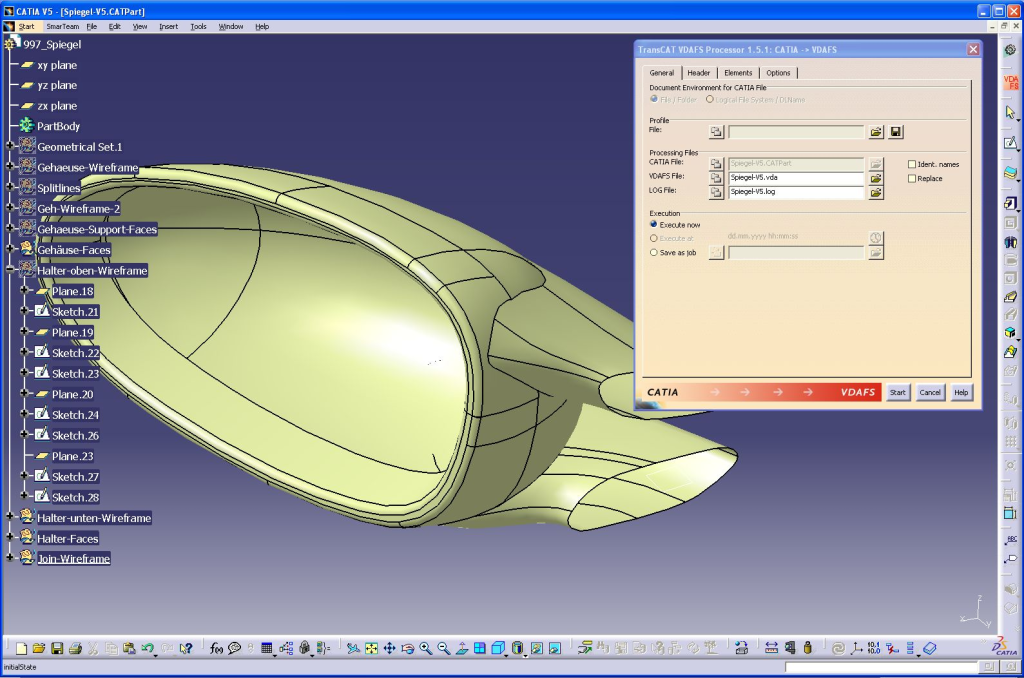Save profile using the floppy disk icon
Viewport: 1024px width, 678px height.
(x=896, y=132)
